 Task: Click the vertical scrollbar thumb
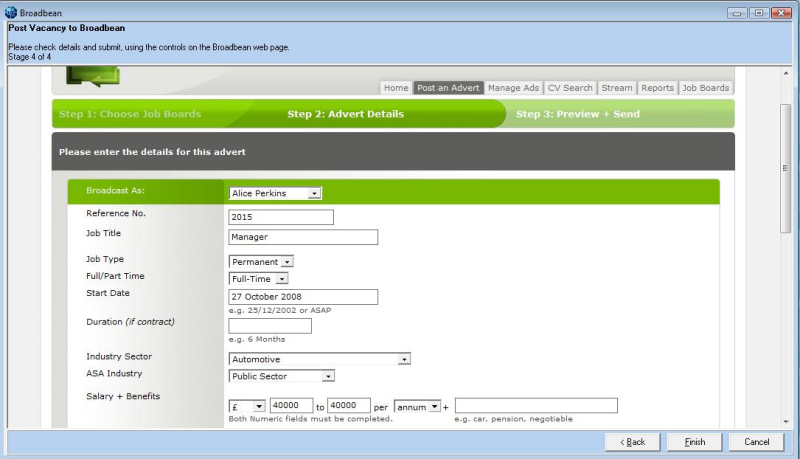(x=786, y=168)
